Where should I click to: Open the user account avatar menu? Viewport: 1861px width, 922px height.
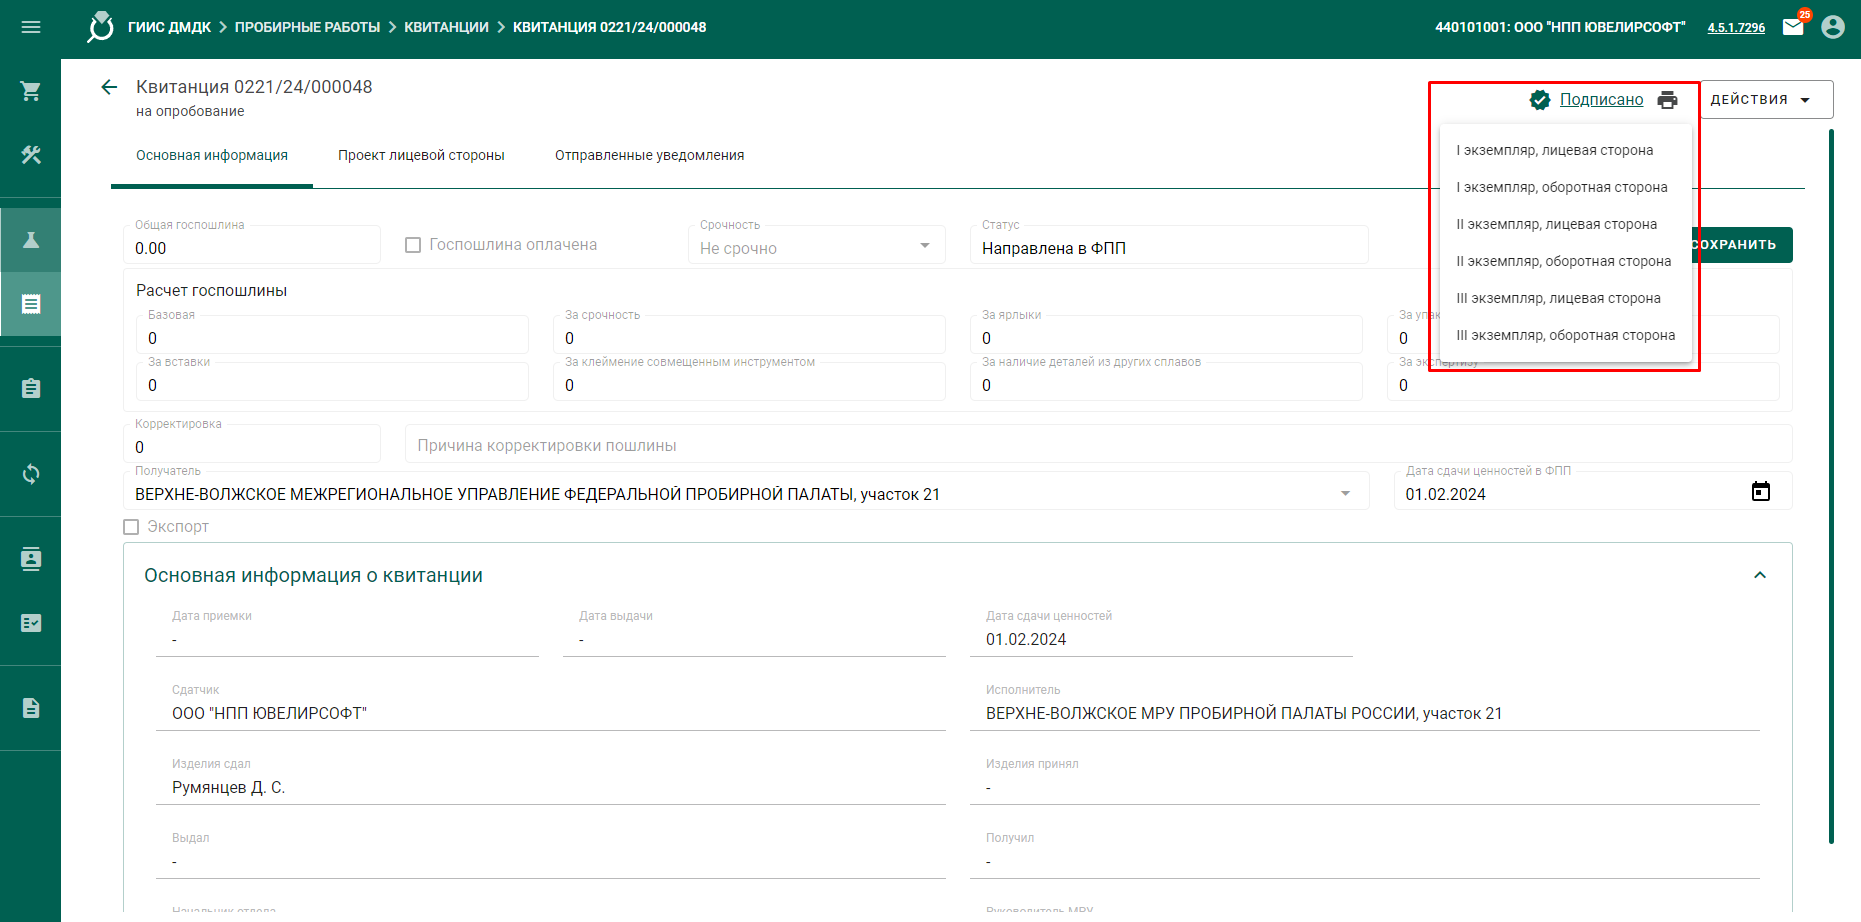point(1833,27)
